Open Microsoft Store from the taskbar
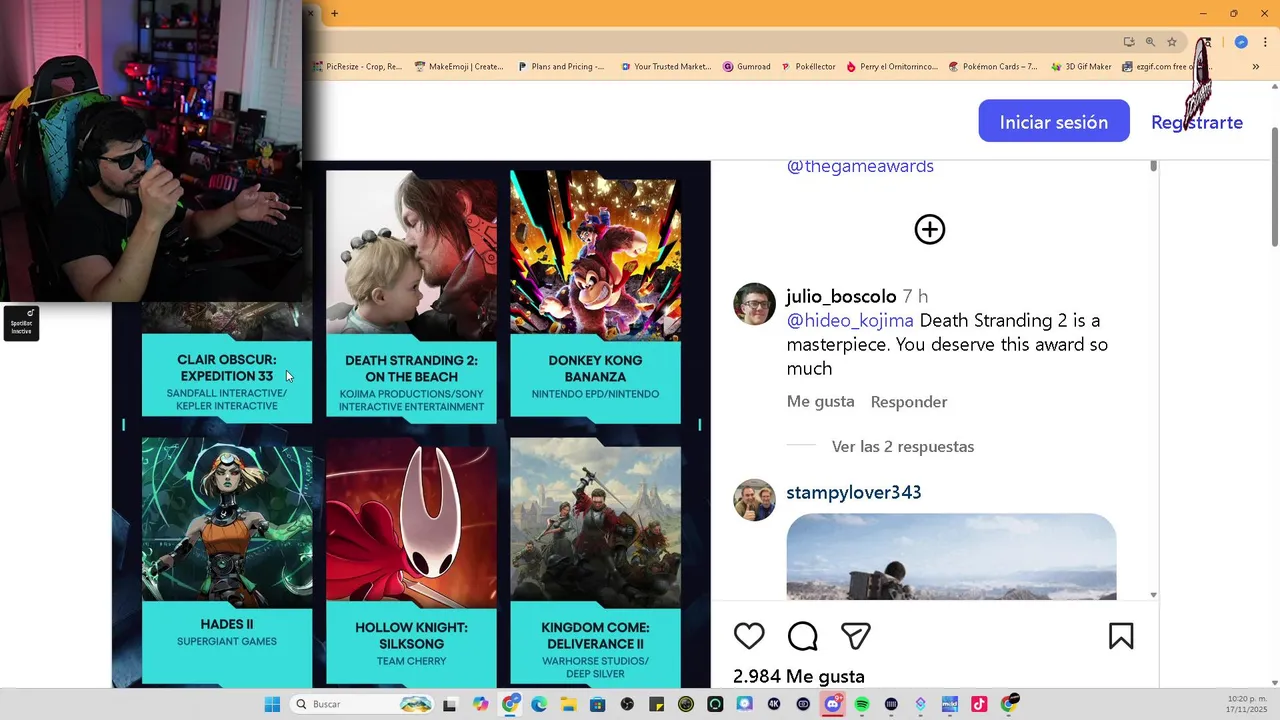This screenshot has height=720, width=1280. 598,704
